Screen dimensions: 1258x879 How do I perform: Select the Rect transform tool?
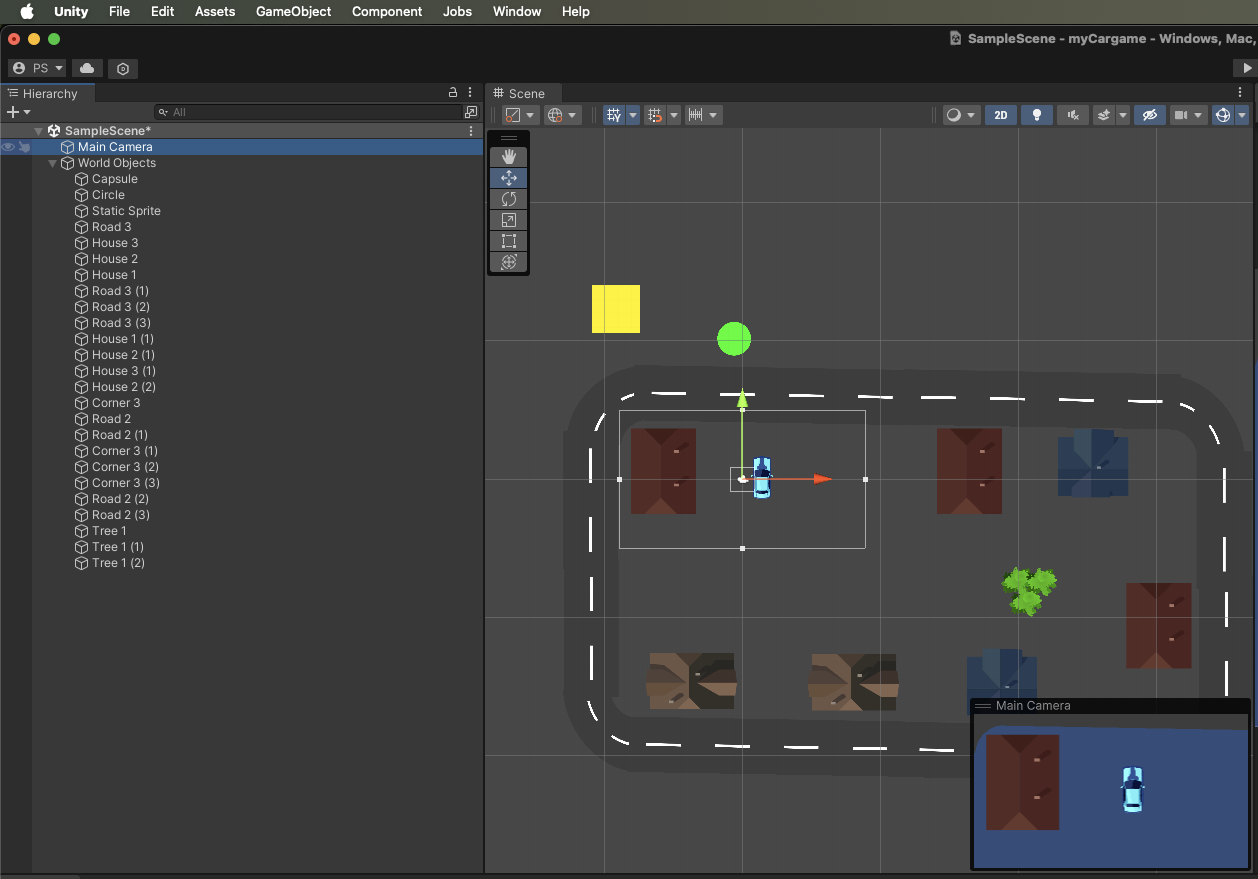[x=508, y=241]
